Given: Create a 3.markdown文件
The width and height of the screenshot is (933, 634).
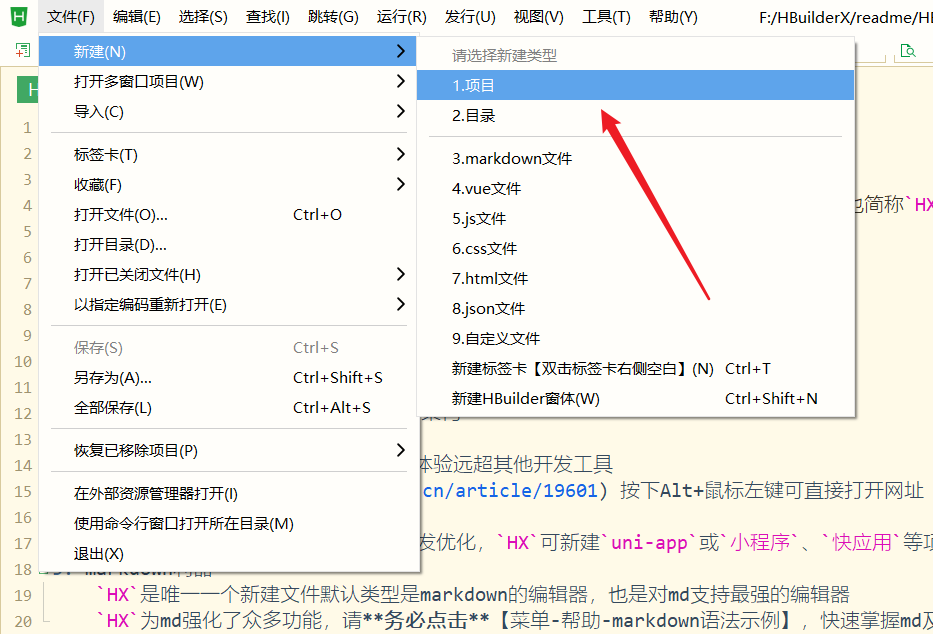Looking at the screenshot, I should [x=635, y=158].
